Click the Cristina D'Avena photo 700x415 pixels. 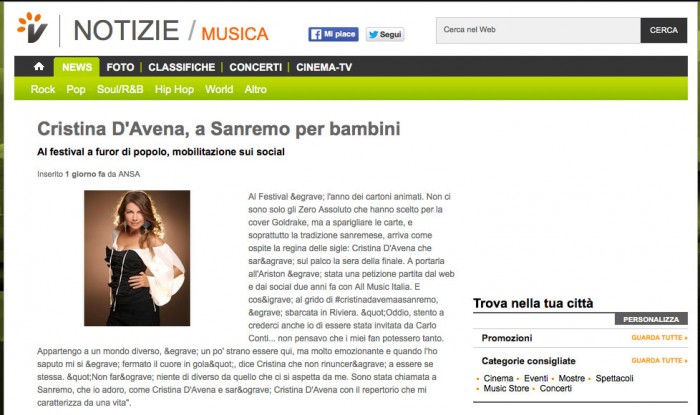[x=137, y=258]
